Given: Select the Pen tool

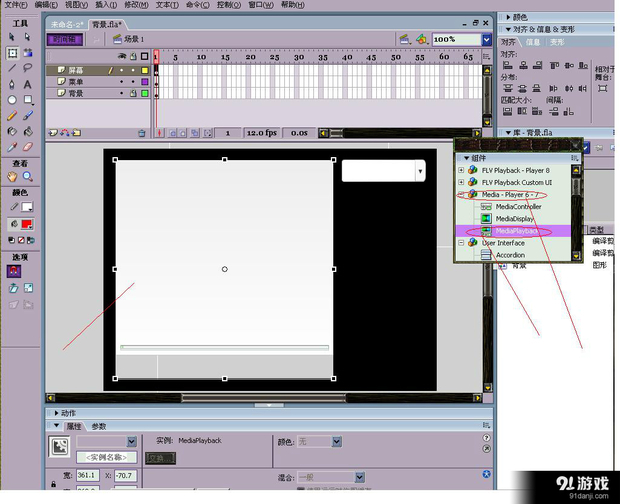Looking at the screenshot, I should pyautogui.click(x=12, y=84).
